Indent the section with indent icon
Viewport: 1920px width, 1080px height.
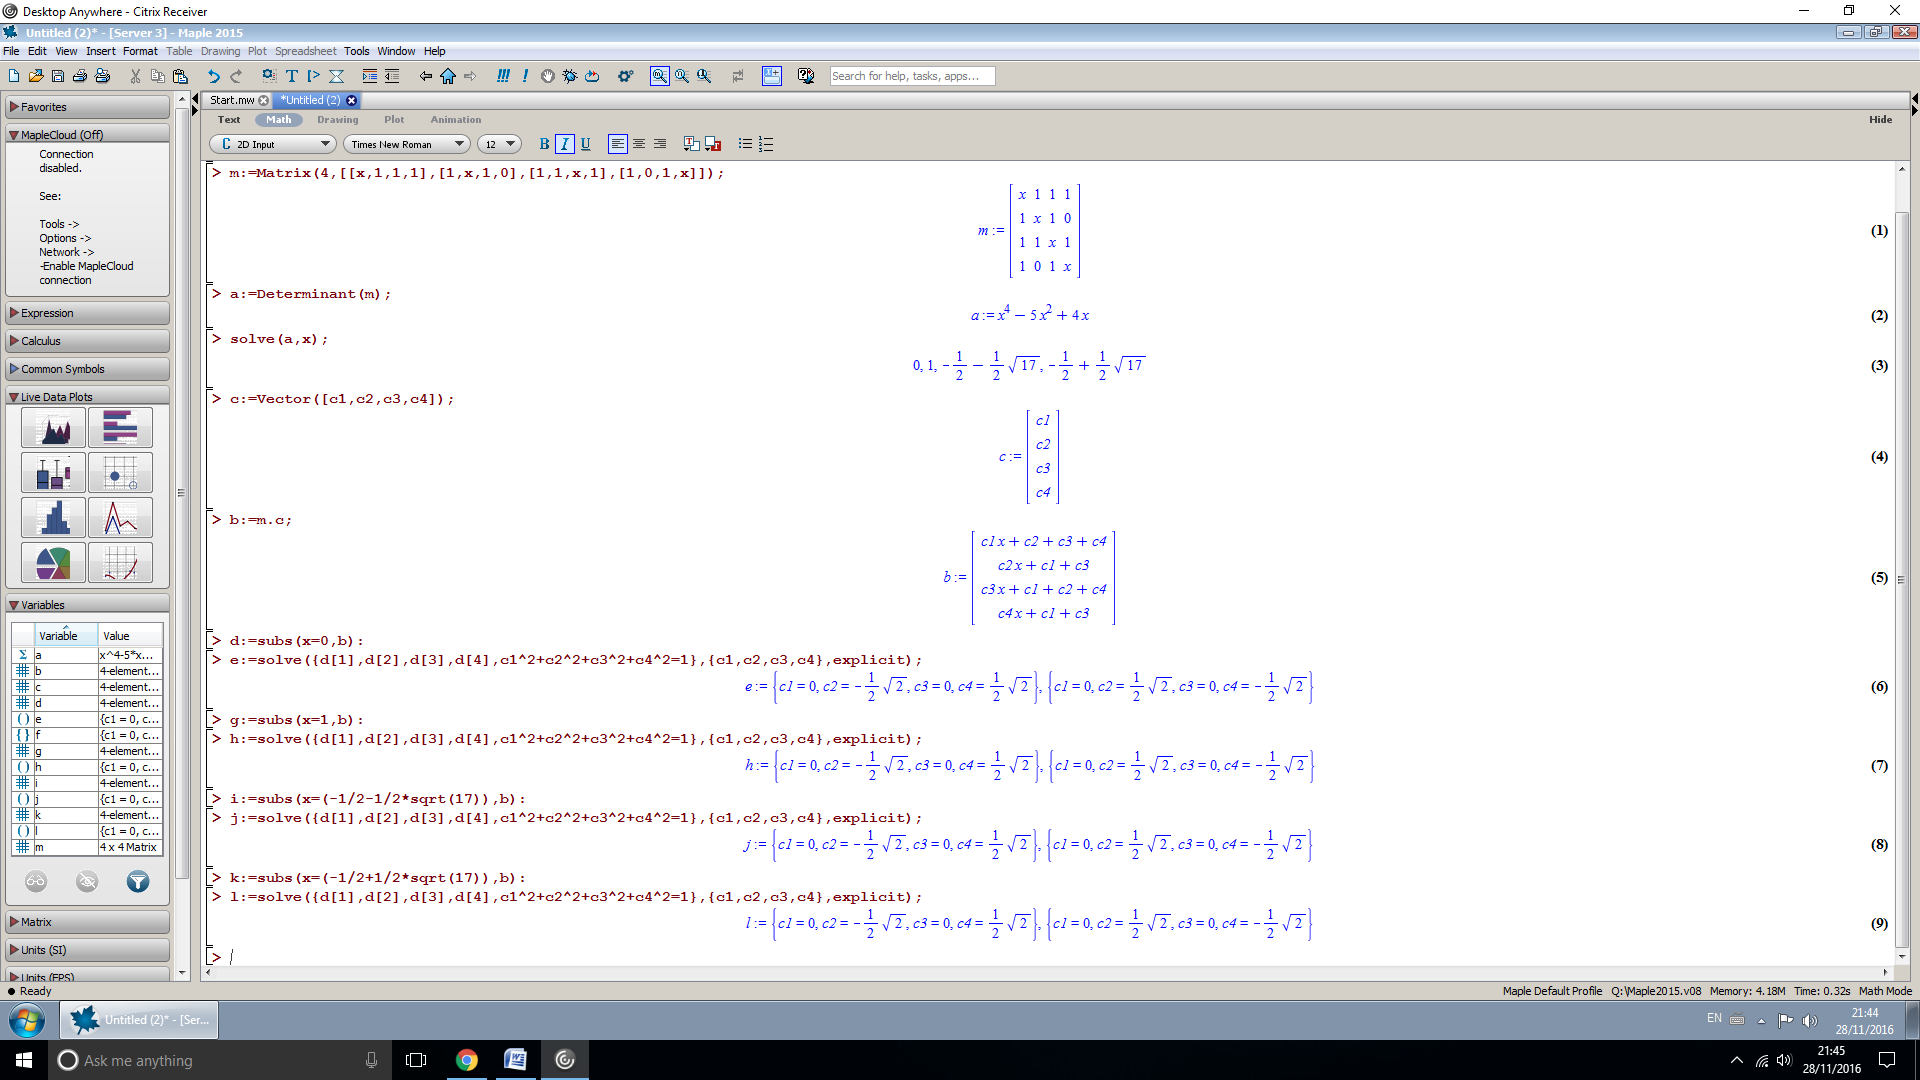(x=370, y=76)
